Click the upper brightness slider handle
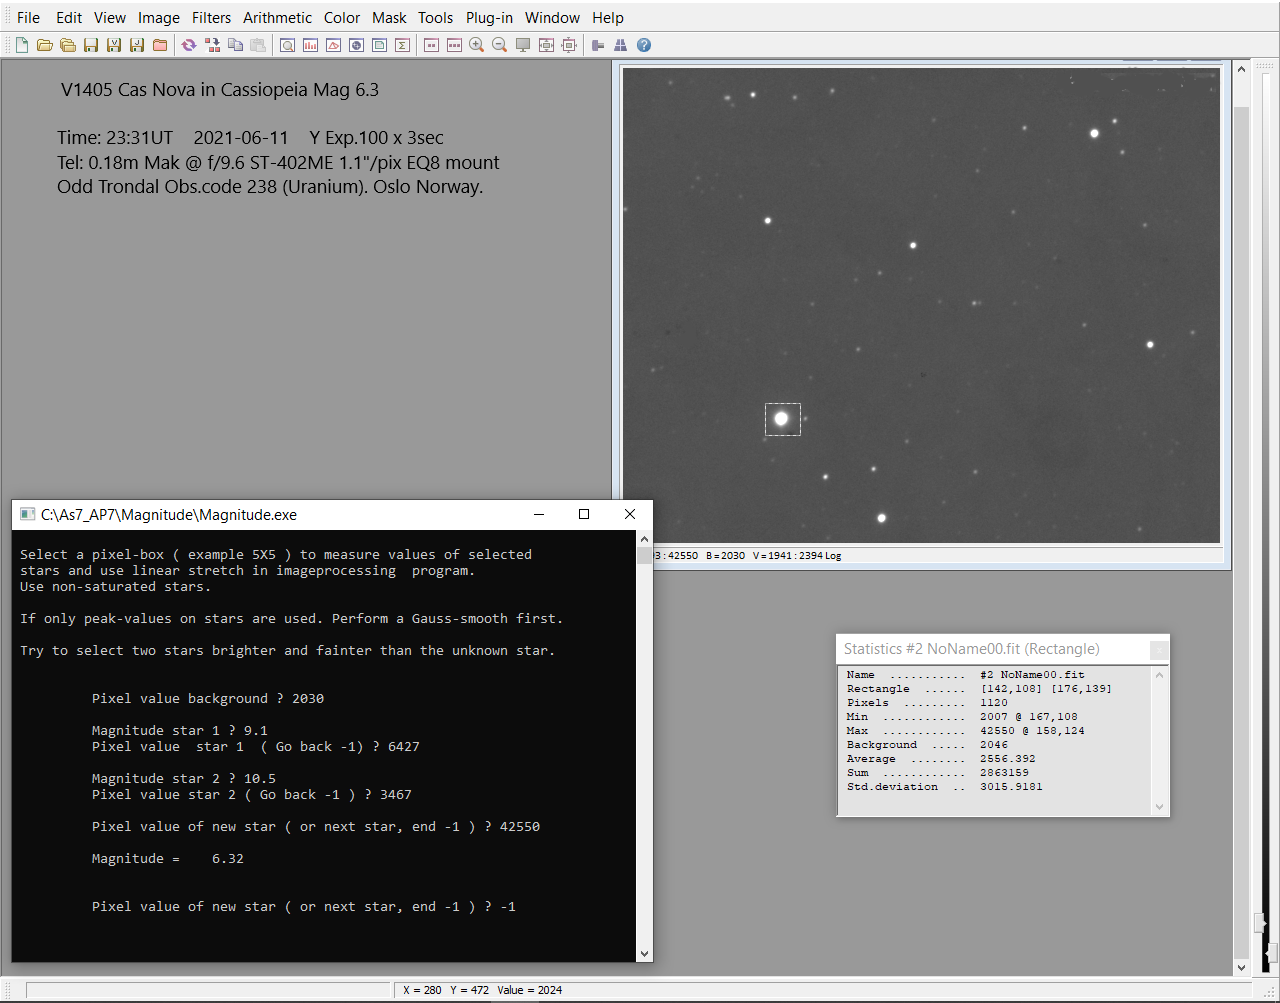The height and width of the screenshot is (1003, 1280). [1260, 923]
